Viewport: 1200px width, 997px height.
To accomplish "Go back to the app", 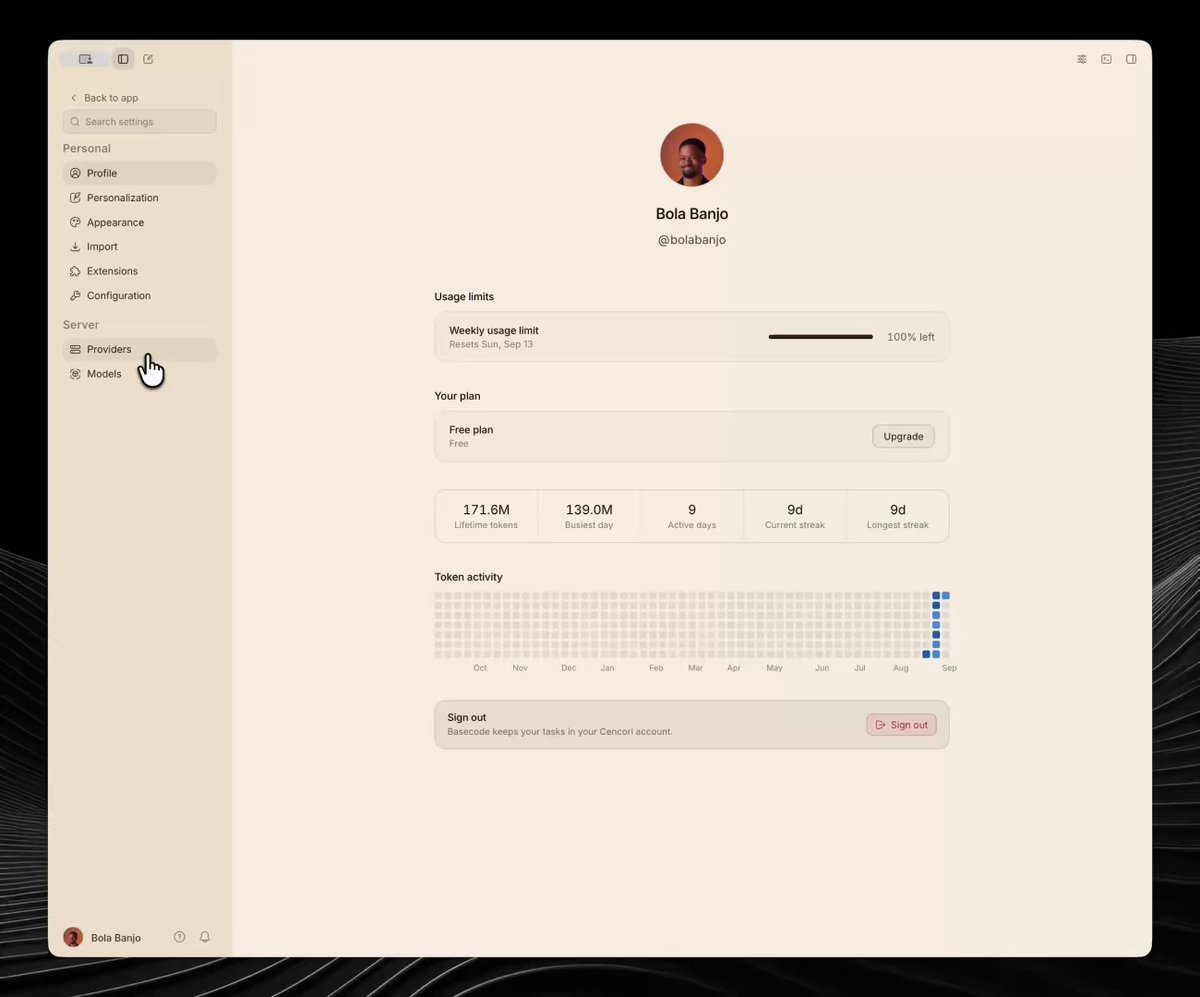I will pyautogui.click(x=104, y=98).
